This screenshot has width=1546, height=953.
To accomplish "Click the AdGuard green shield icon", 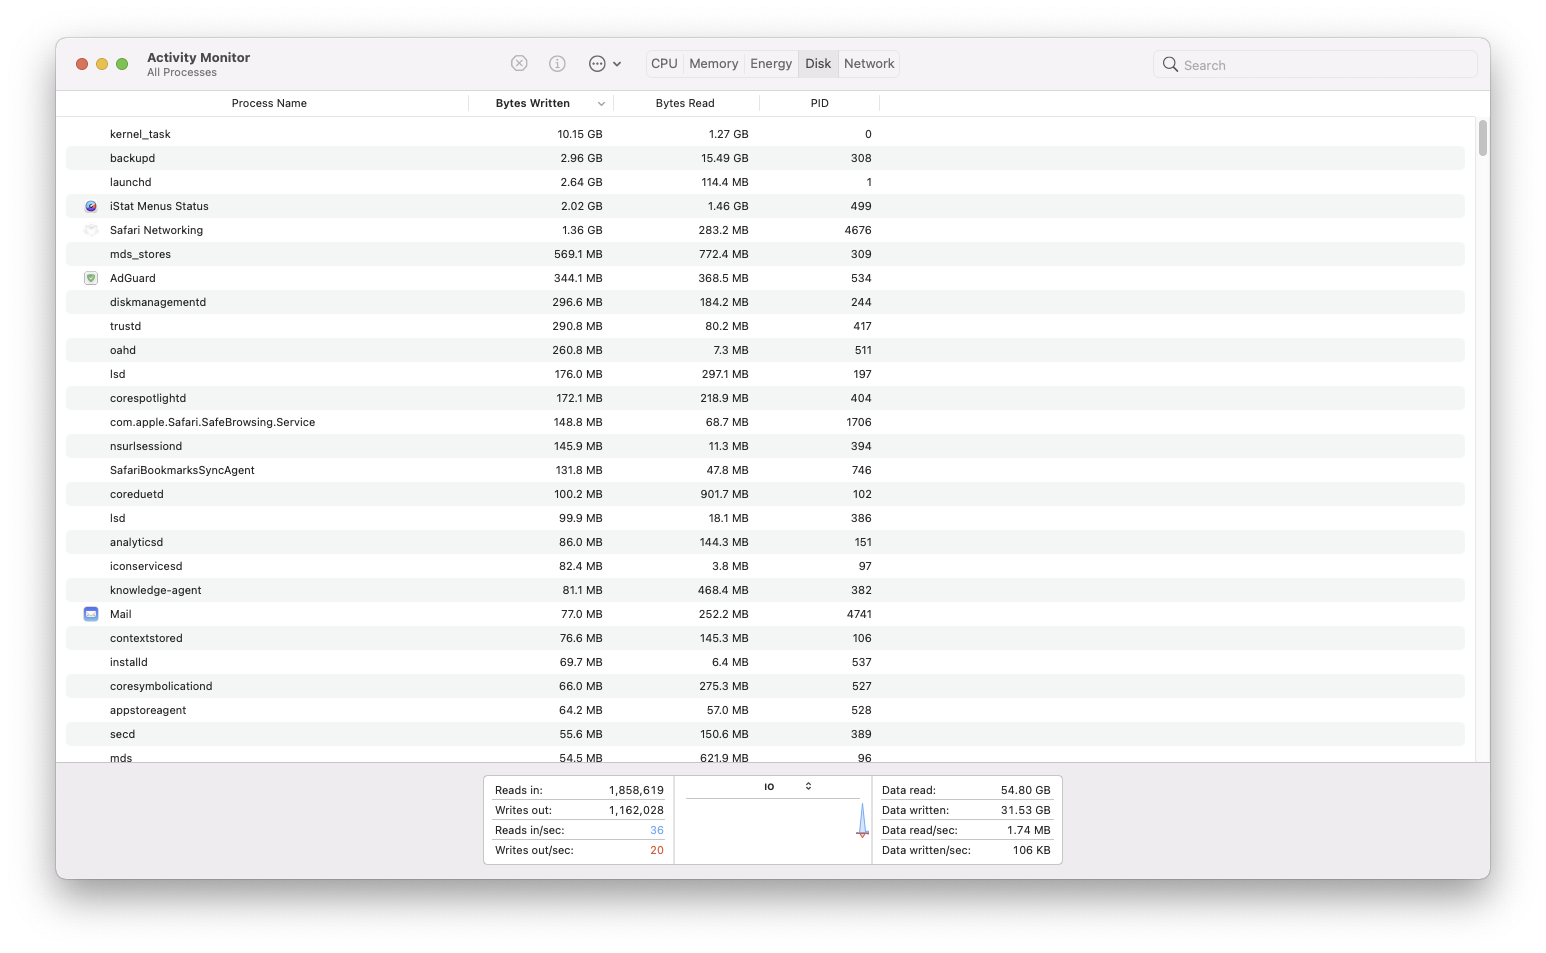I will (91, 278).
